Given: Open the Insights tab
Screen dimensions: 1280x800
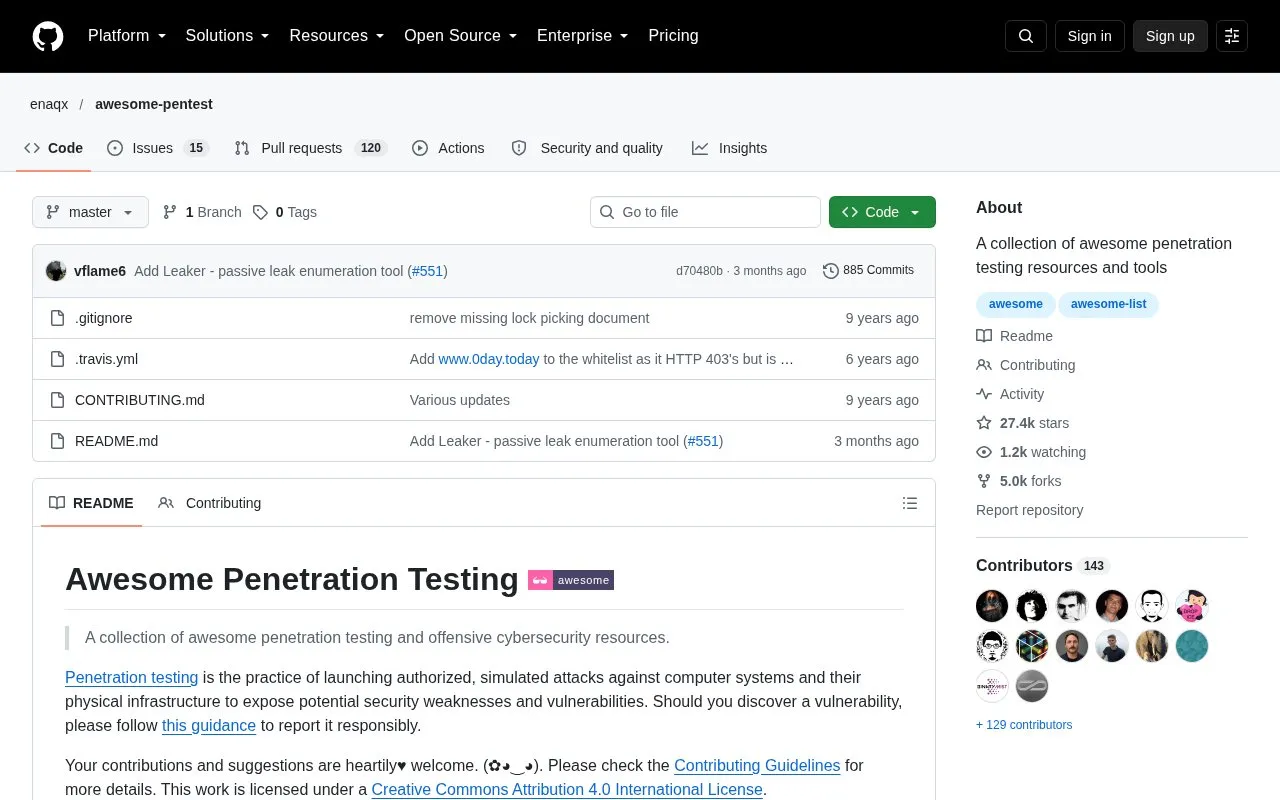Looking at the screenshot, I should click(730, 148).
